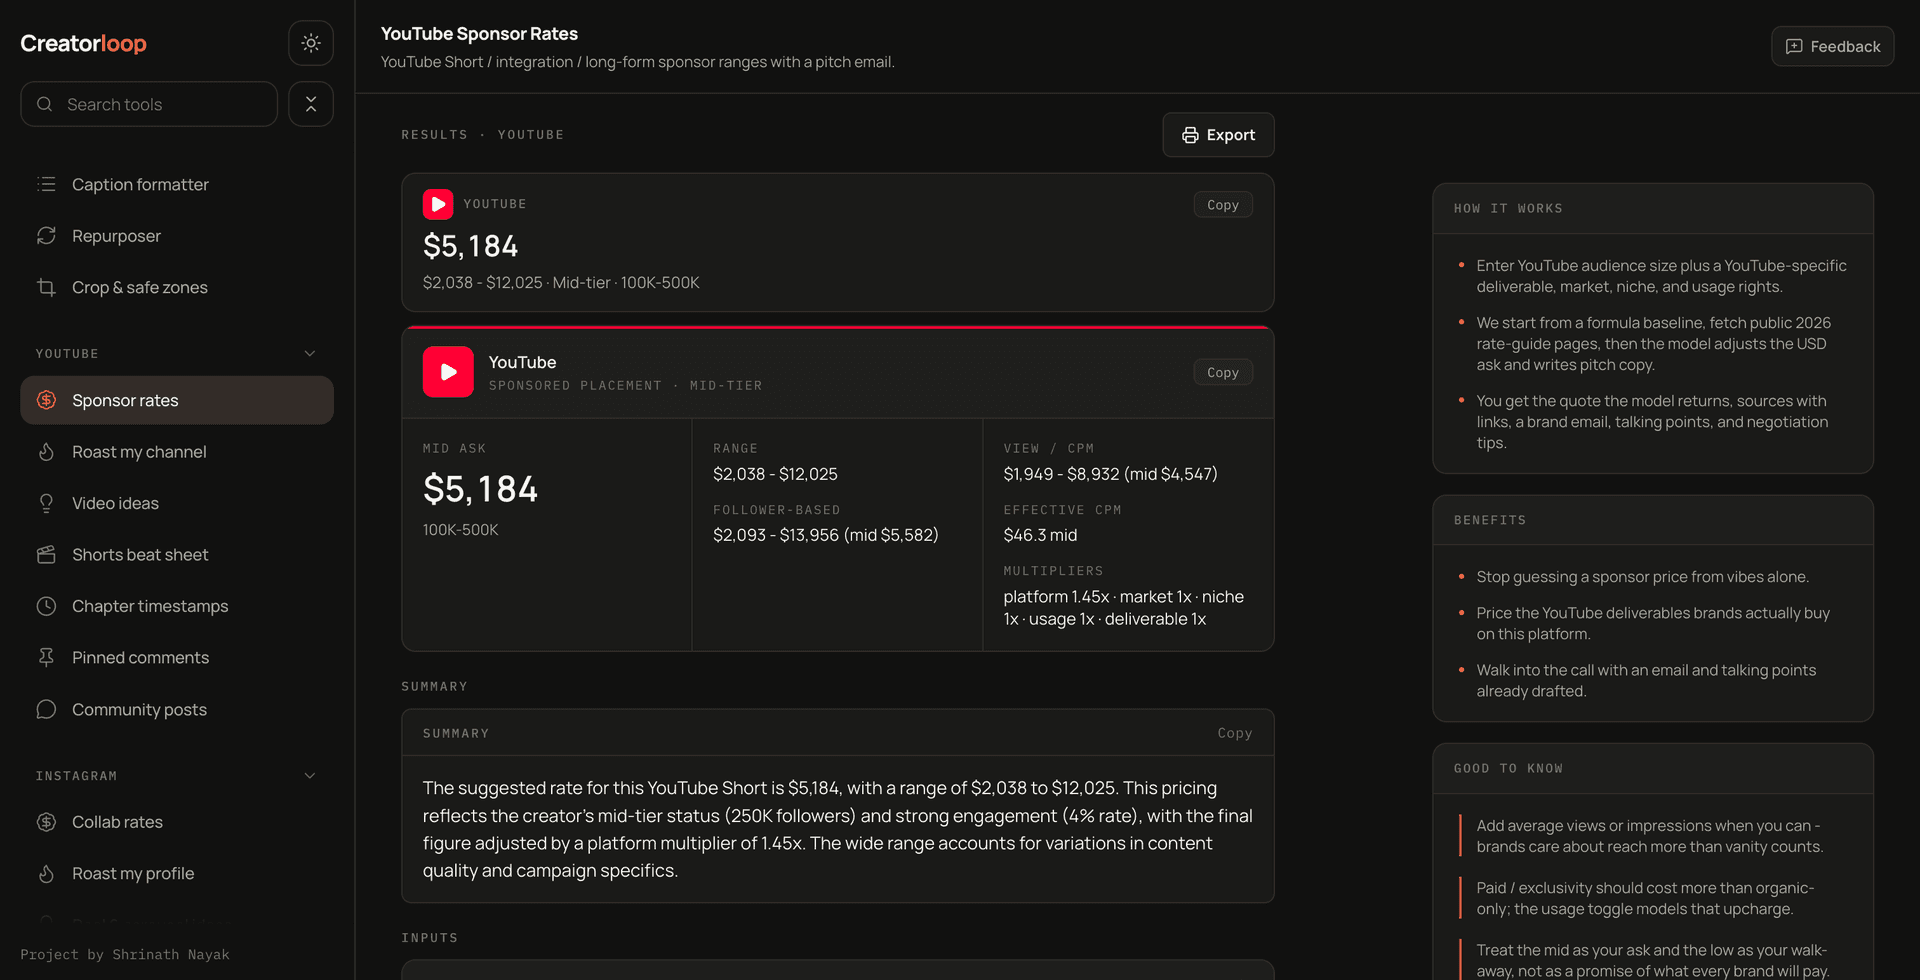Toggle the light/dark theme sun icon
Screen dimensions: 1920x980
pos(311,43)
